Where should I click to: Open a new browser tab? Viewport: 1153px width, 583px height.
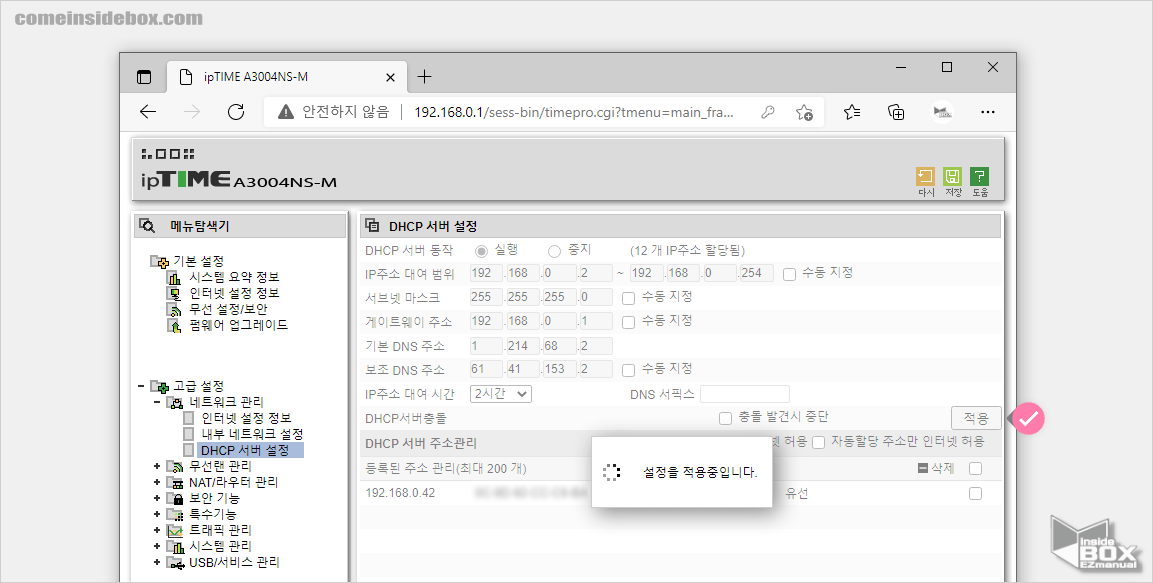424,76
